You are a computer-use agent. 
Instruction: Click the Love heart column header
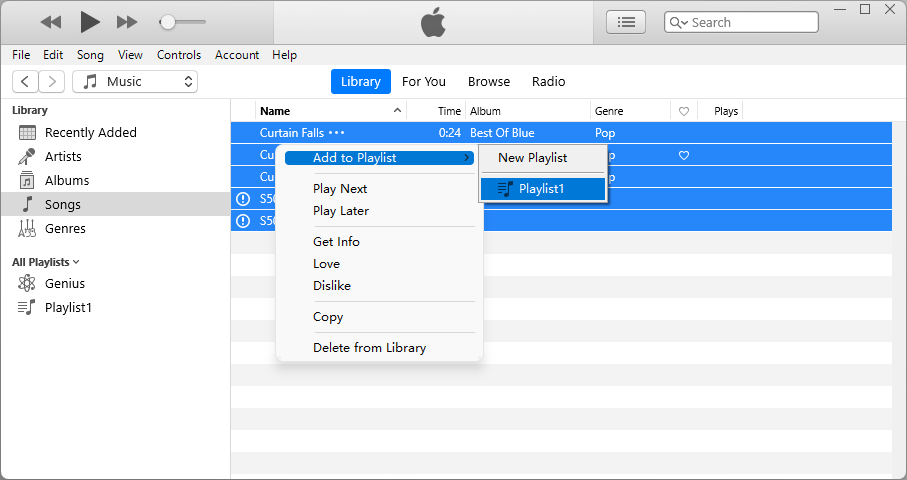[684, 111]
